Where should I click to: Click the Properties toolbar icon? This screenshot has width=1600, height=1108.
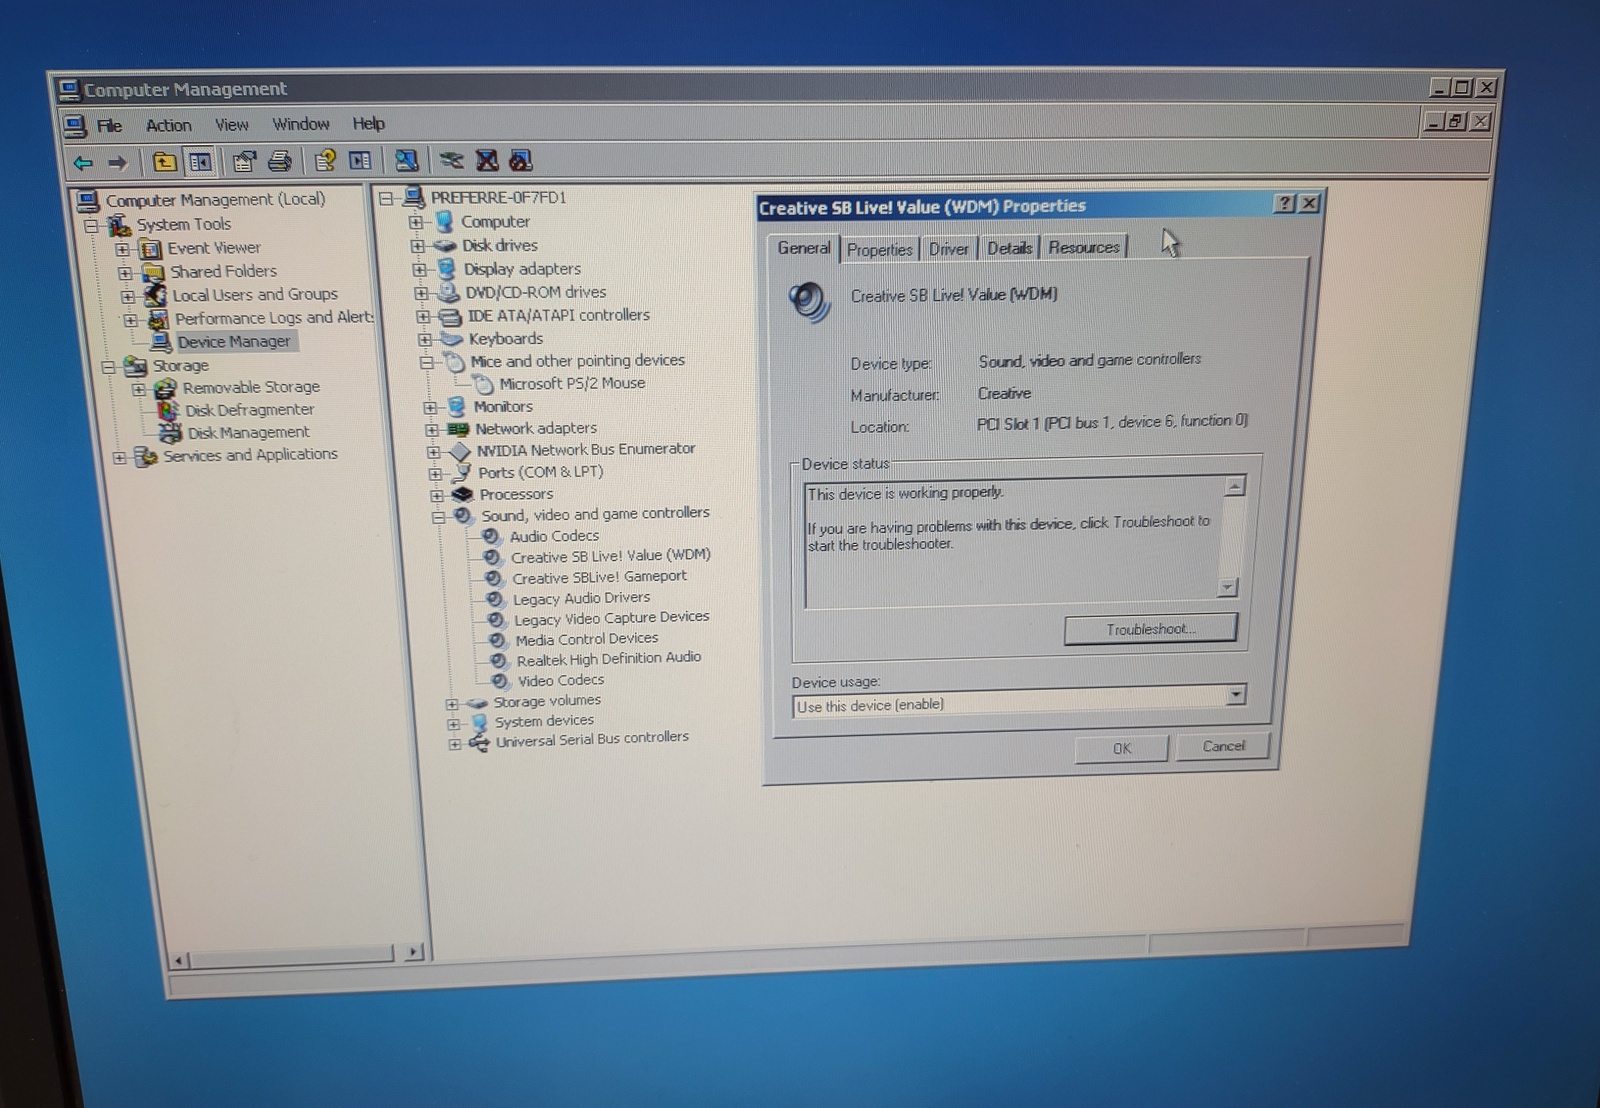(244, 161)
